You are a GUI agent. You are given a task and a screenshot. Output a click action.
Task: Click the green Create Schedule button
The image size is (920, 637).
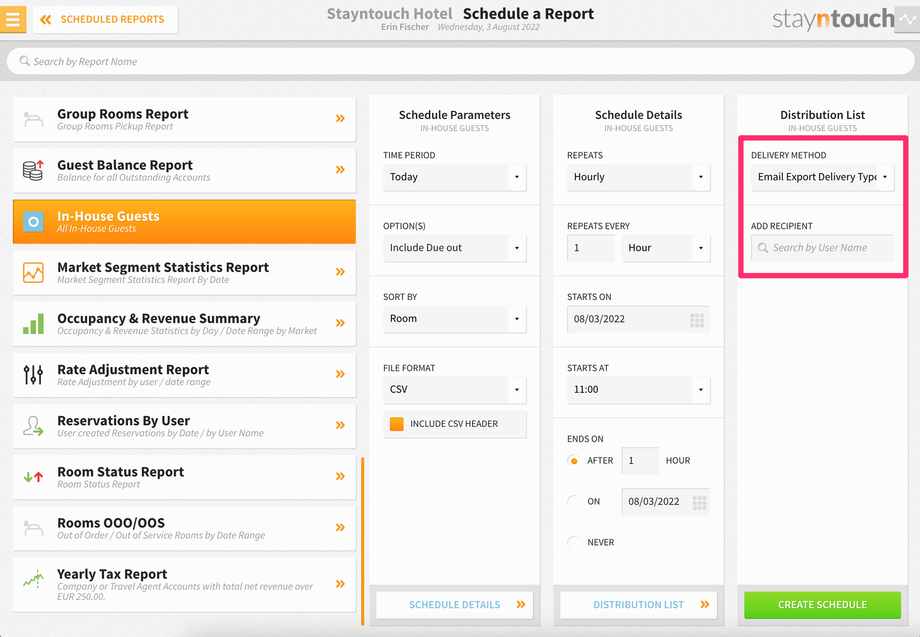823,605
